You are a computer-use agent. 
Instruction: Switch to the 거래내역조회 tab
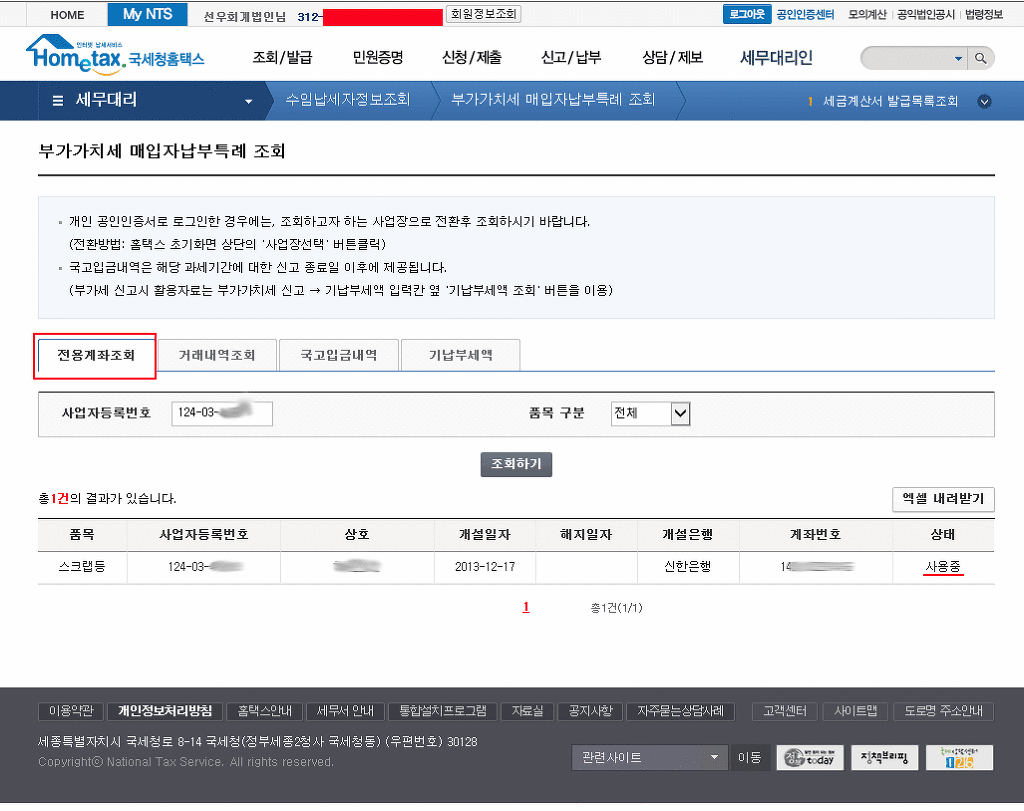point(217,355)
